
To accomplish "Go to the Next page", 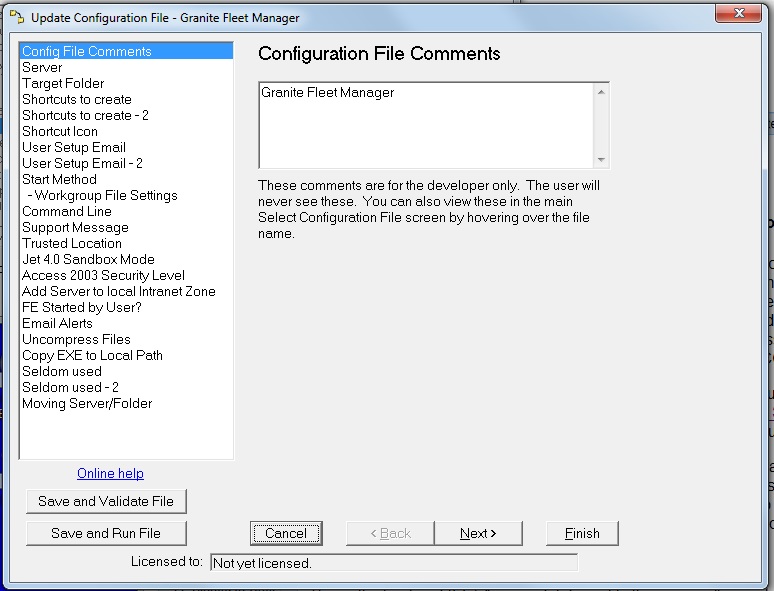I will point(478,533).
